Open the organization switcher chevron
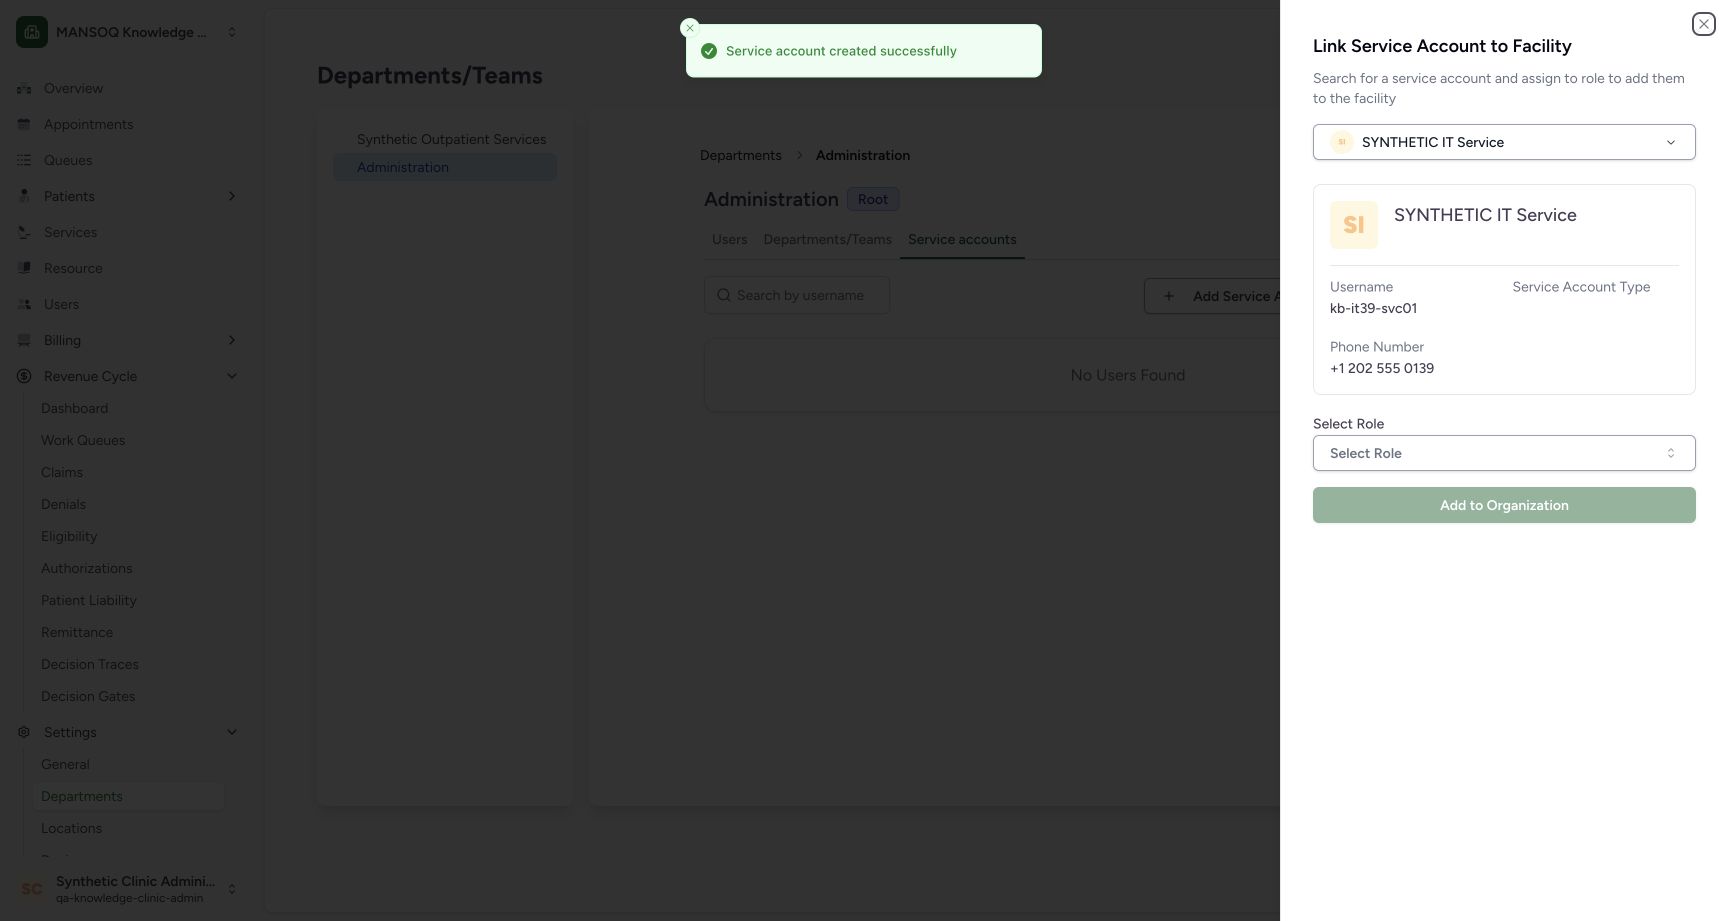The width and height of the screenshot is (1728, 921). [x=232, y=32]
